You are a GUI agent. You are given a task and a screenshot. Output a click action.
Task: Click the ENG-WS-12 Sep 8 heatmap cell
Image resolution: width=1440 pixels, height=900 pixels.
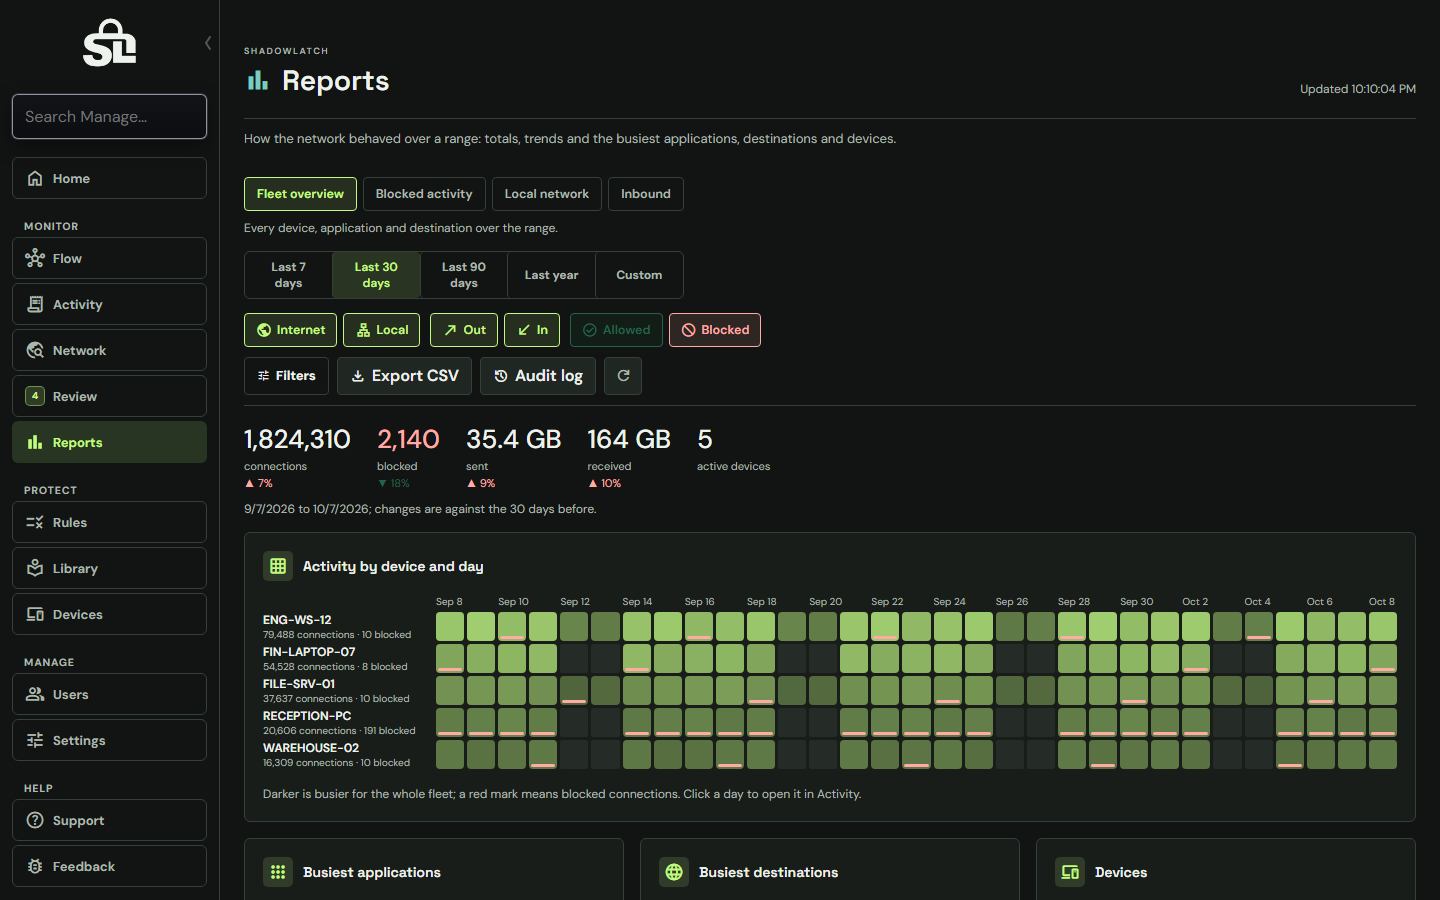pyautogui.click(x=450, y=627)
